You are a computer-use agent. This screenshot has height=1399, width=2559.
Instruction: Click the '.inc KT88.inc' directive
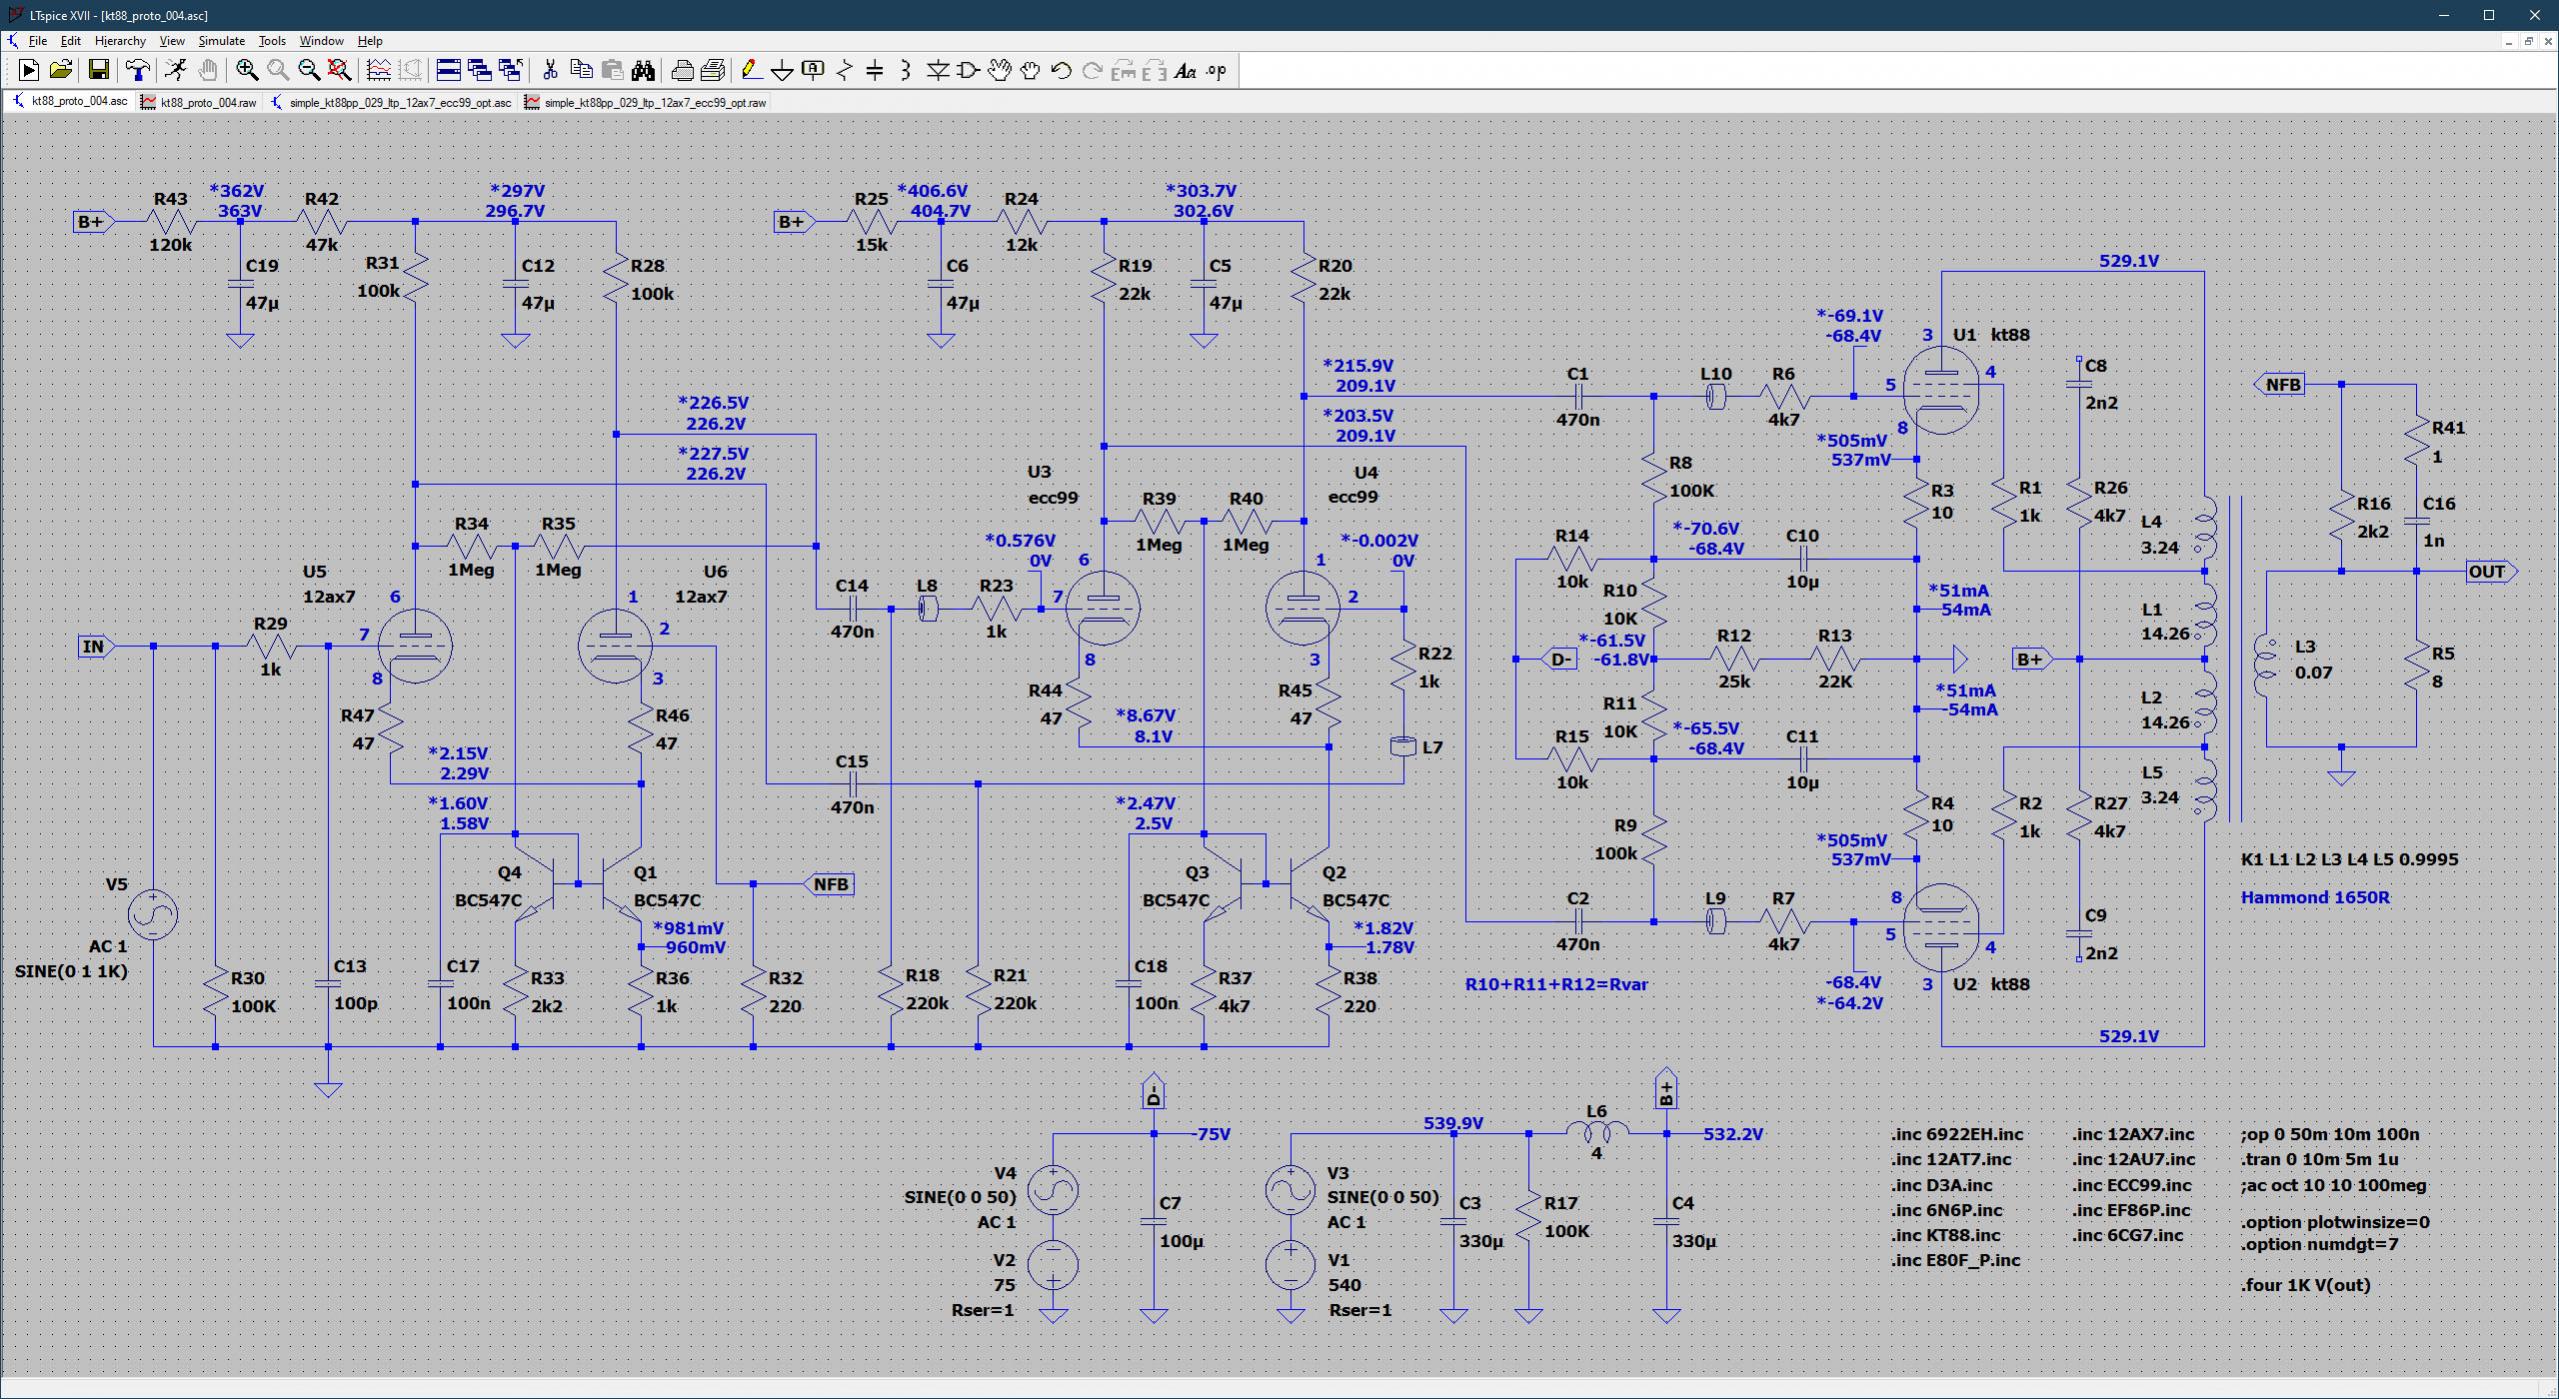(1945, 1235)
